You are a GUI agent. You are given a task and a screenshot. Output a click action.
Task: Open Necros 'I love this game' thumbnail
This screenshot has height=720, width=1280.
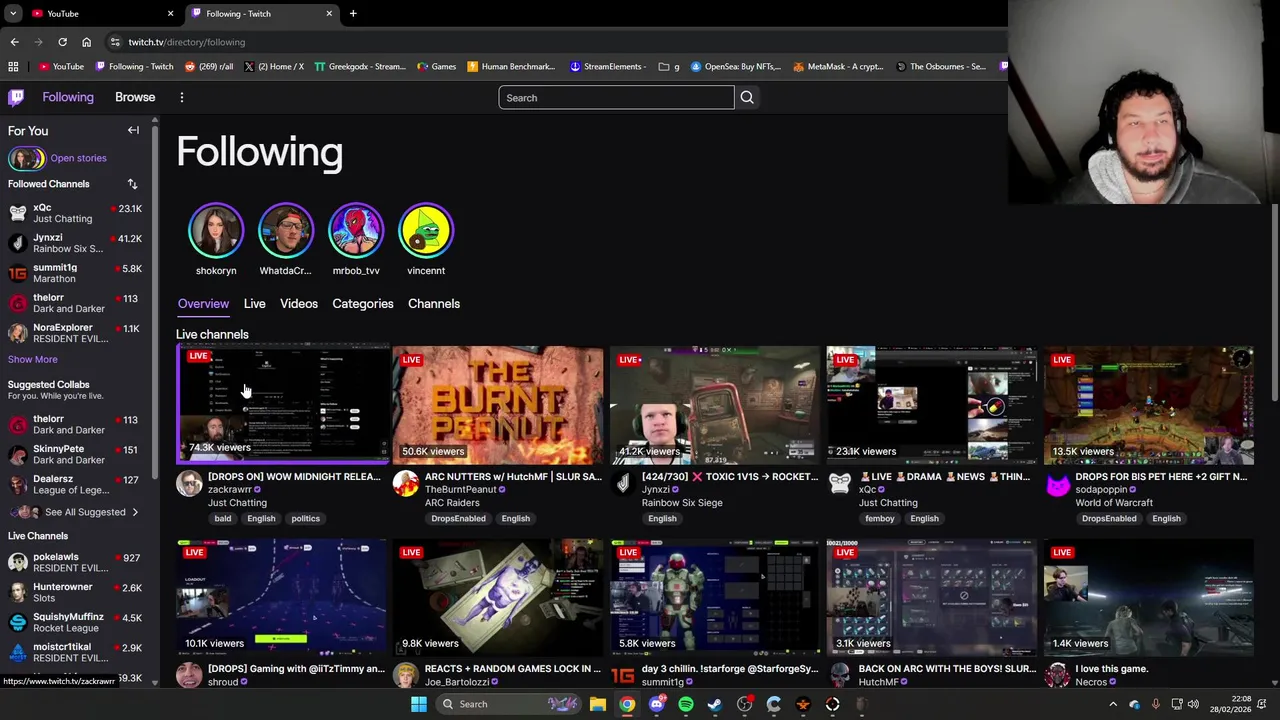[x=1149, y=598]
